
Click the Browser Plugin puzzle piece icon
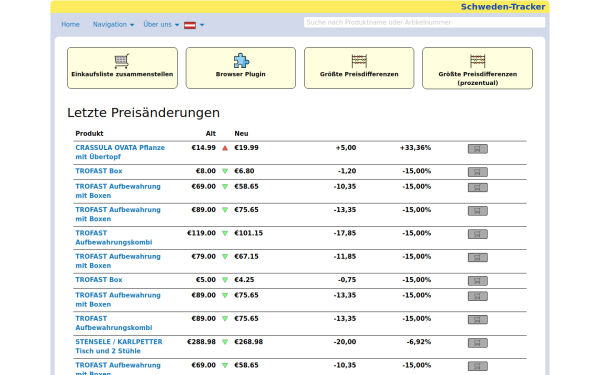[x=241, y=60]
